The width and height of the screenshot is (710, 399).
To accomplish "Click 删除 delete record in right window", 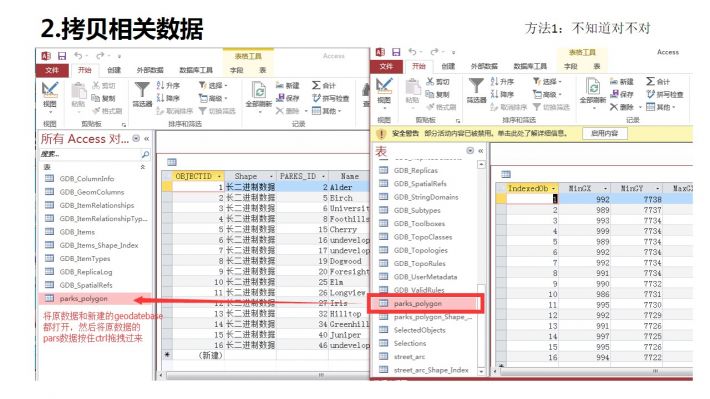I will tap(621, 107).
